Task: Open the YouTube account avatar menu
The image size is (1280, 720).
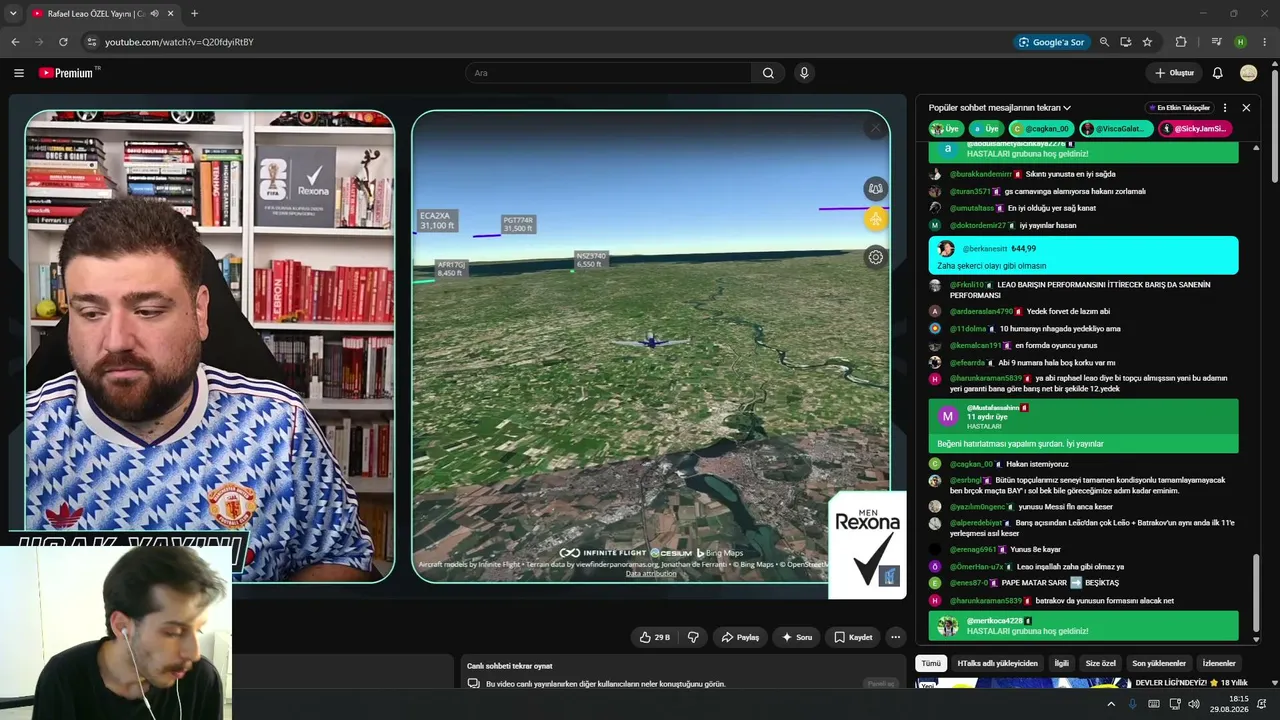Action: point(1248,73)
